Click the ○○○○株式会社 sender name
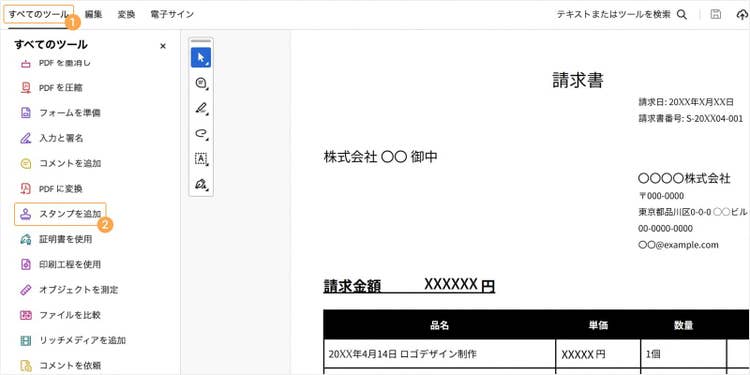 coord(684,178)
